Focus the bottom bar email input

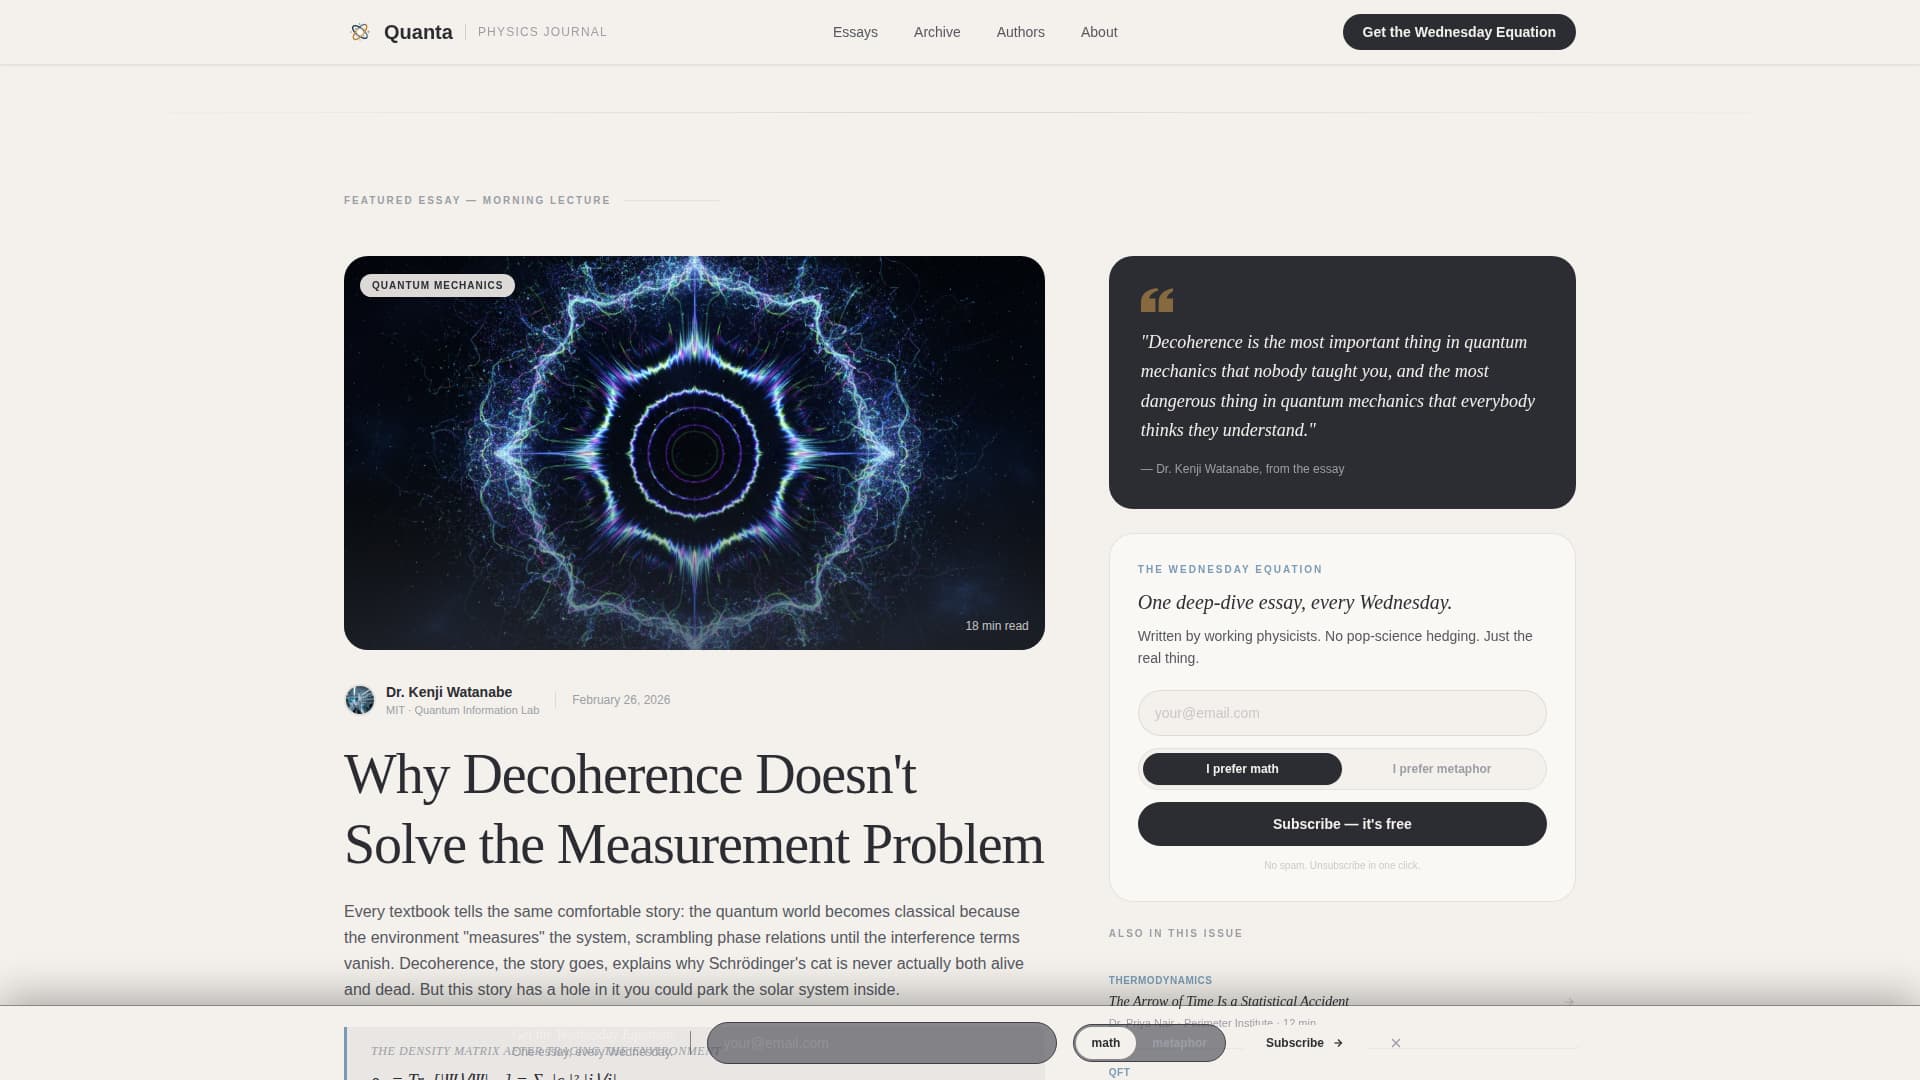(881, 1043)
